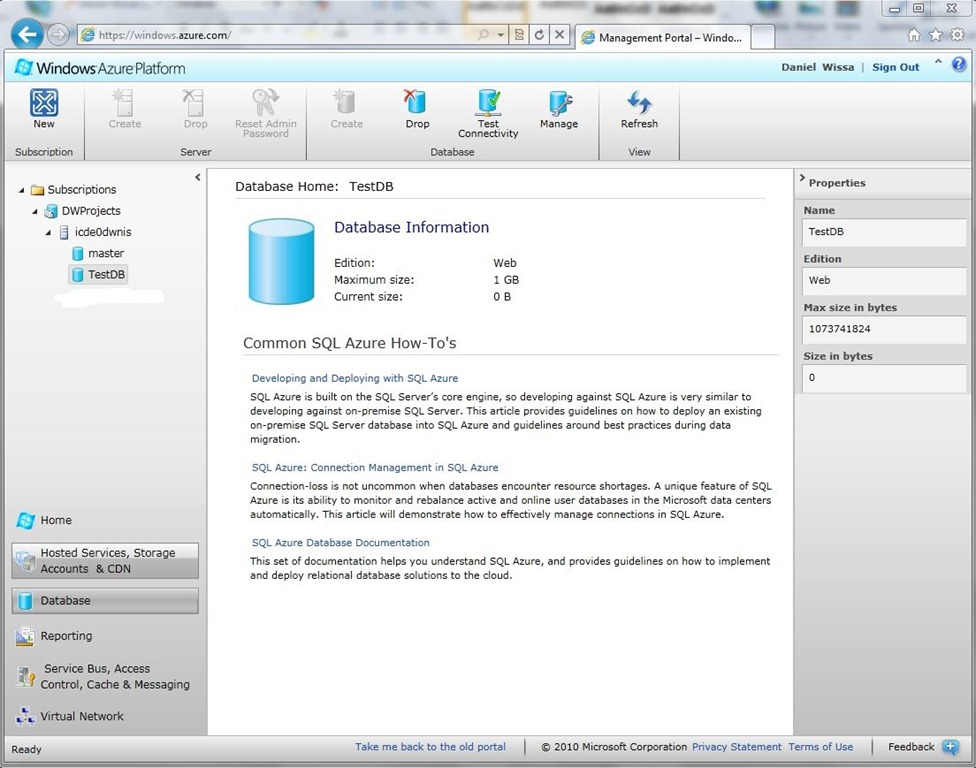Open the Reporting navigation section

(54, 636)
